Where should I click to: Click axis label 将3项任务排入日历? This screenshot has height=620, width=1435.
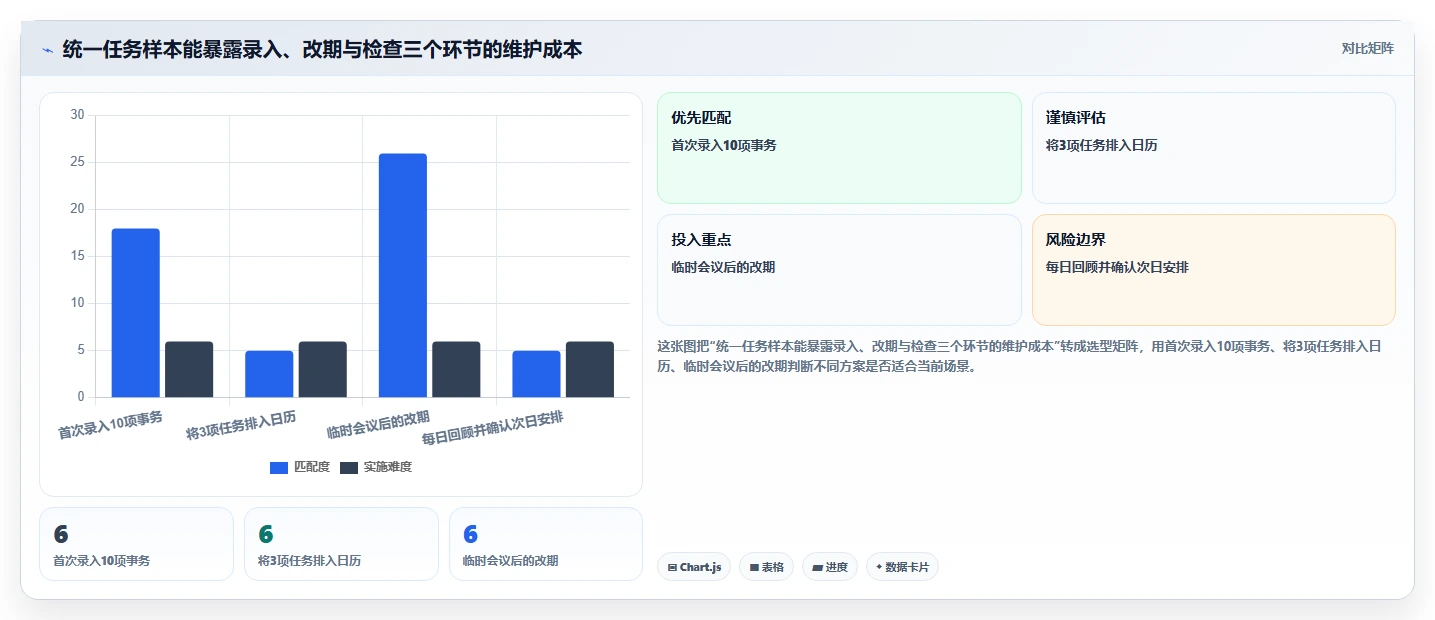(241, 426)
